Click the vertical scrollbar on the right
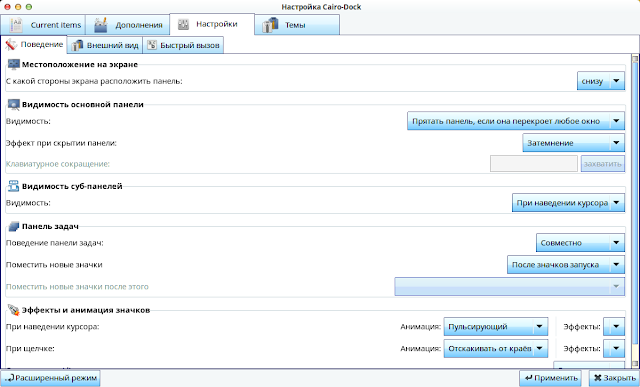Viewport: 640px width, 387px height. point(634,211)
